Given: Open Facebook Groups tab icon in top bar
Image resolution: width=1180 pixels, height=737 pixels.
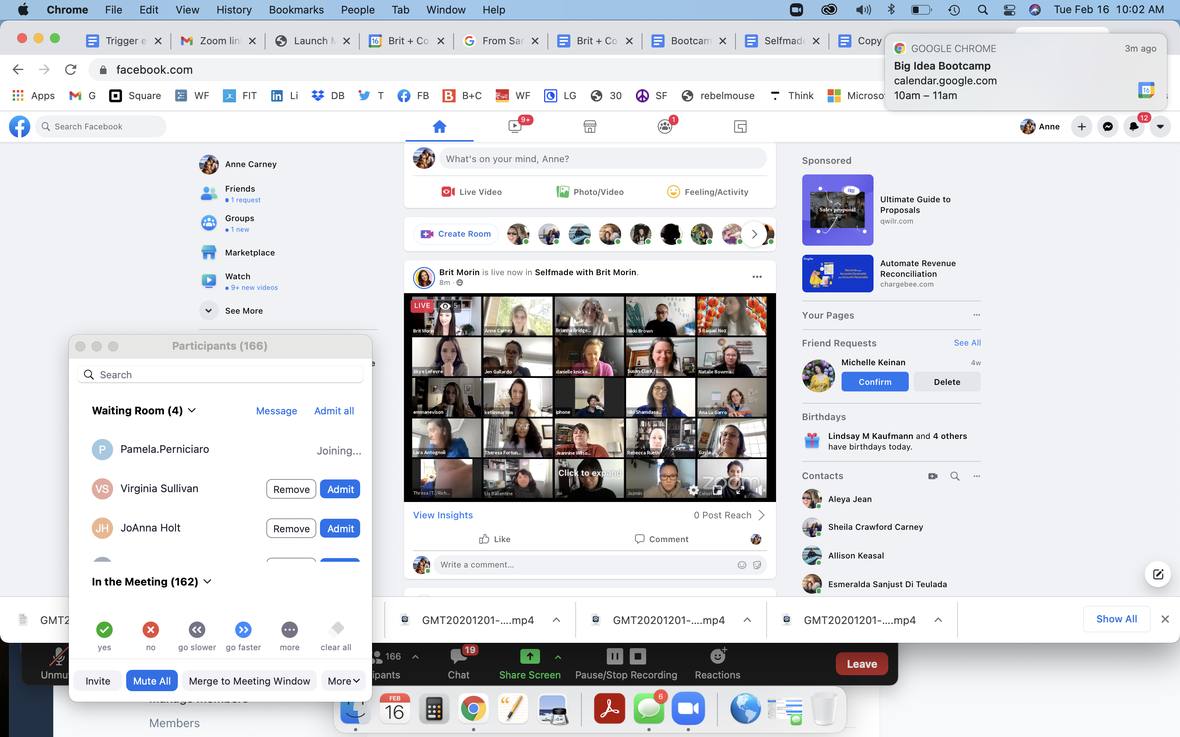Looking at the screenshot, I should [x=665, y=126].
